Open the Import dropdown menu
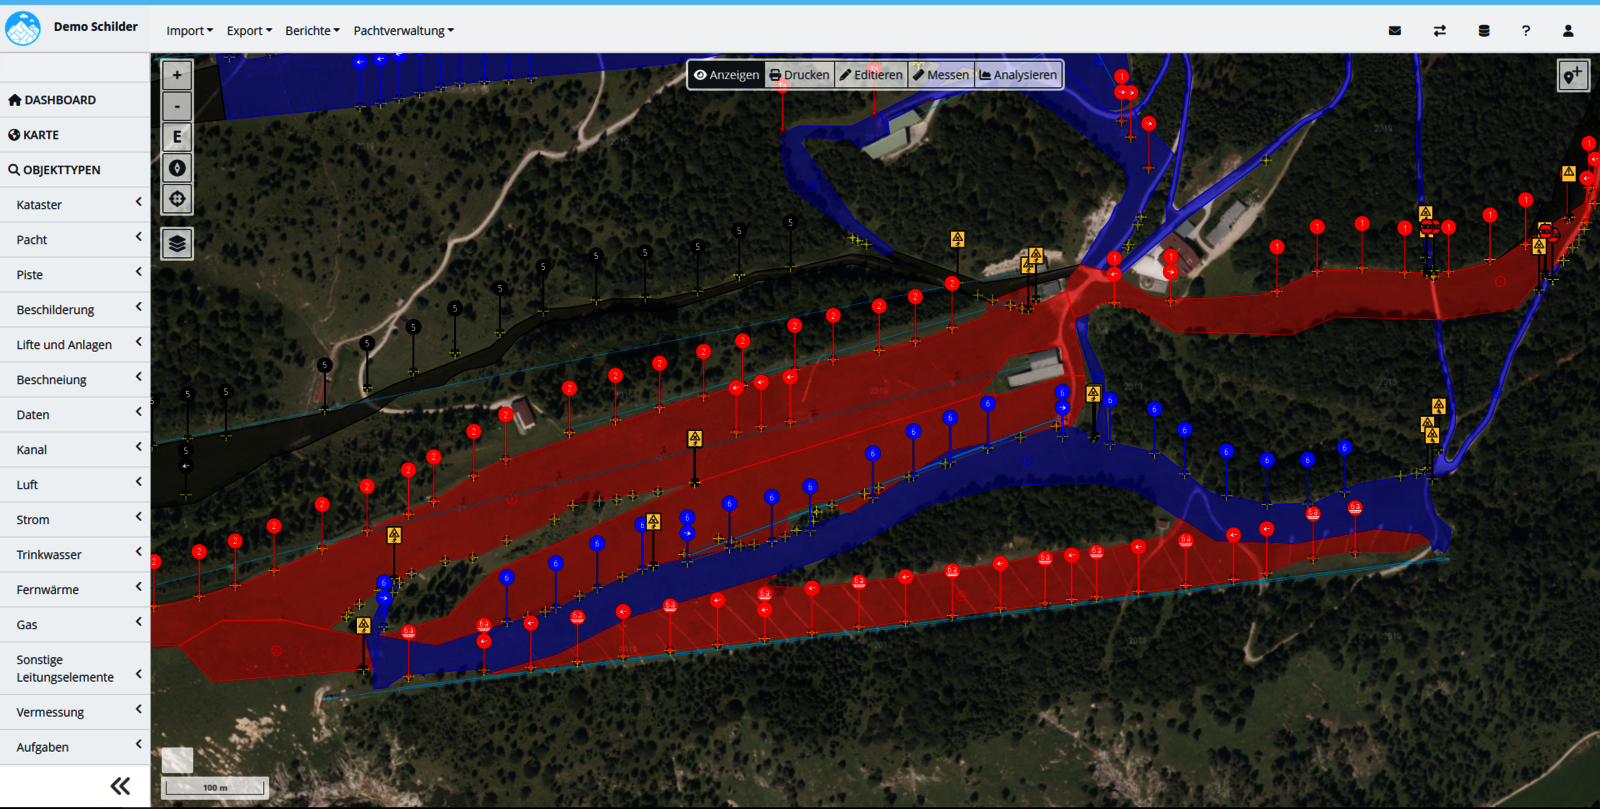Viewport: 1600px width, 809px height. pyautogui.click(x=189, y=31)
